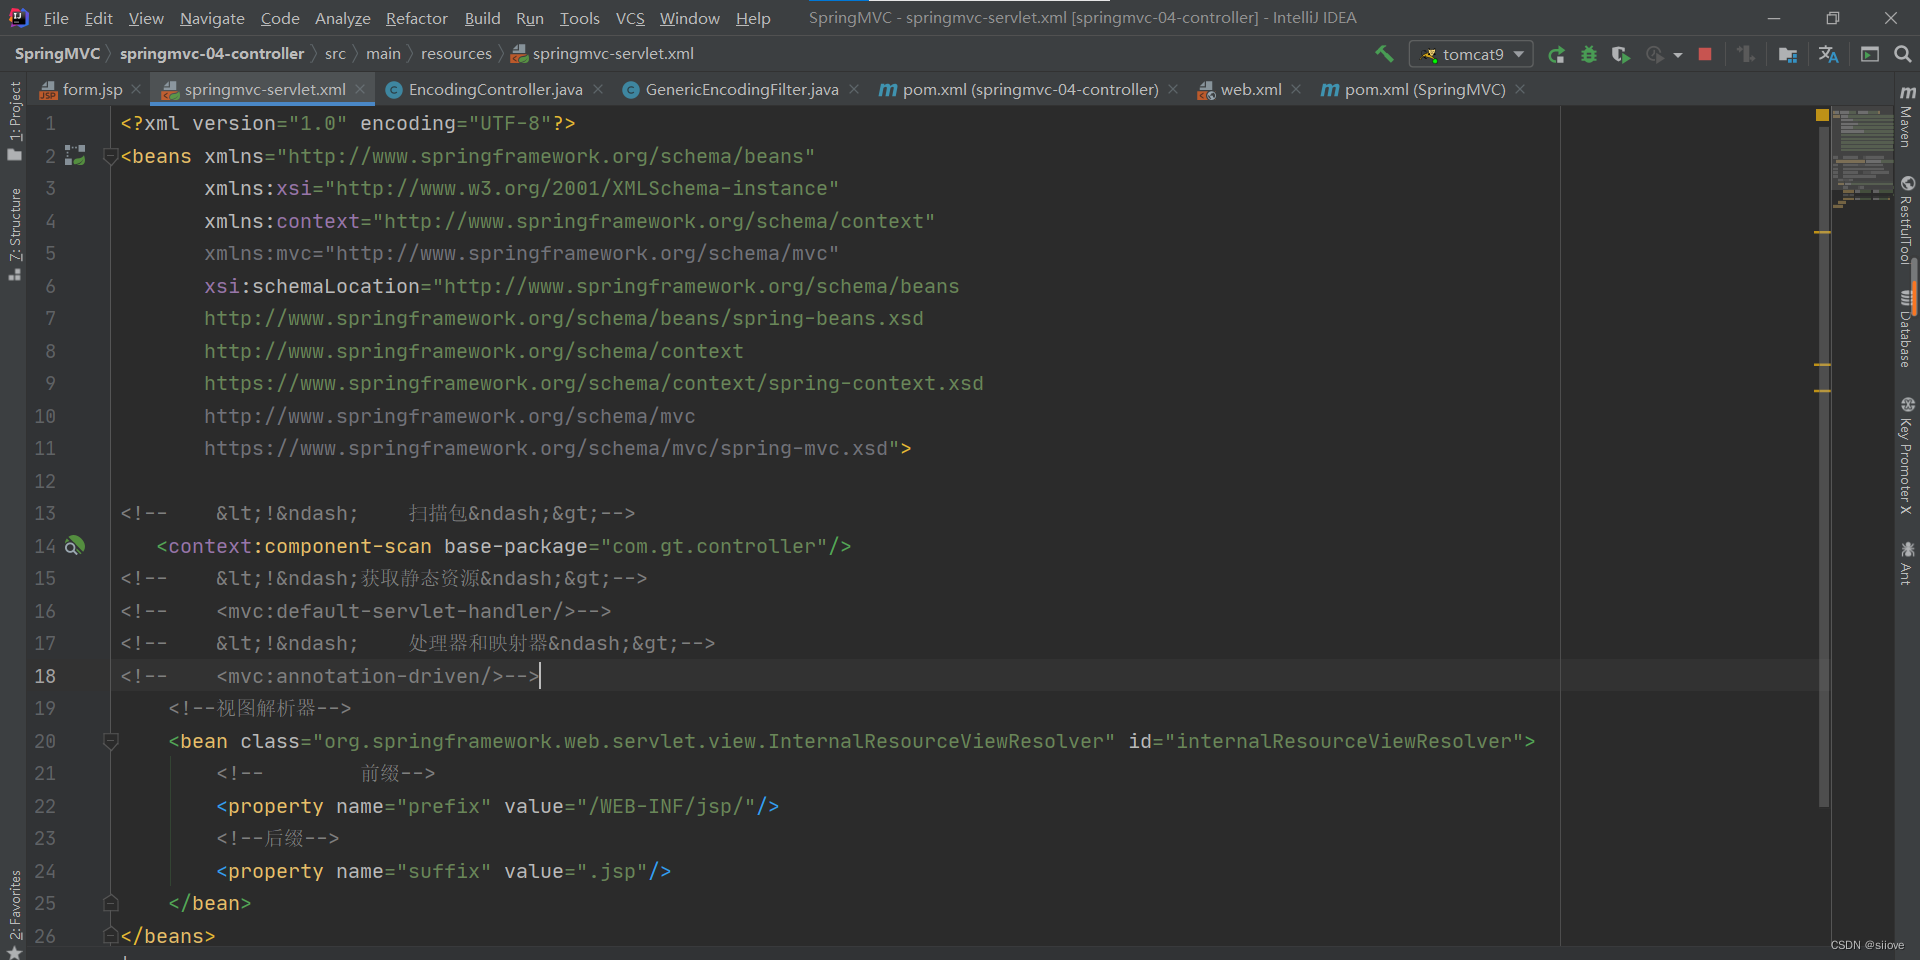
Task: Build the project with the hammer icon
Action: point(1385,54)
